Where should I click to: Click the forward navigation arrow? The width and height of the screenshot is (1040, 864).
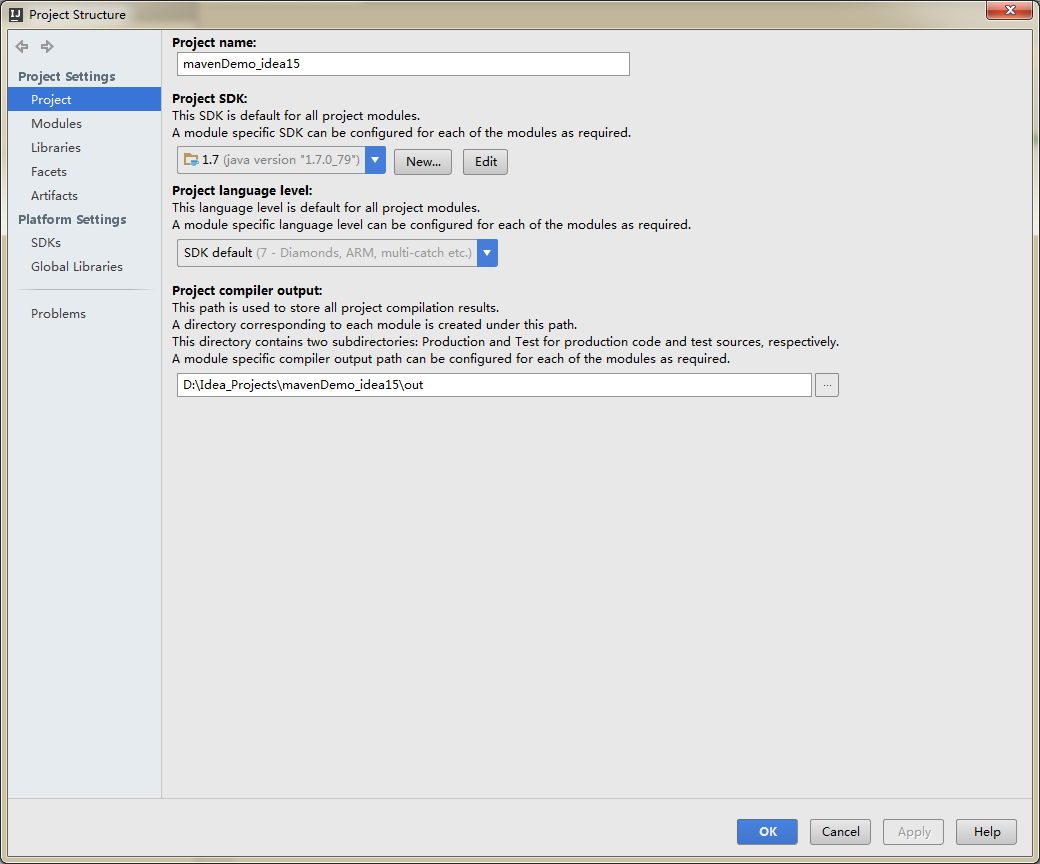(47, 46)
